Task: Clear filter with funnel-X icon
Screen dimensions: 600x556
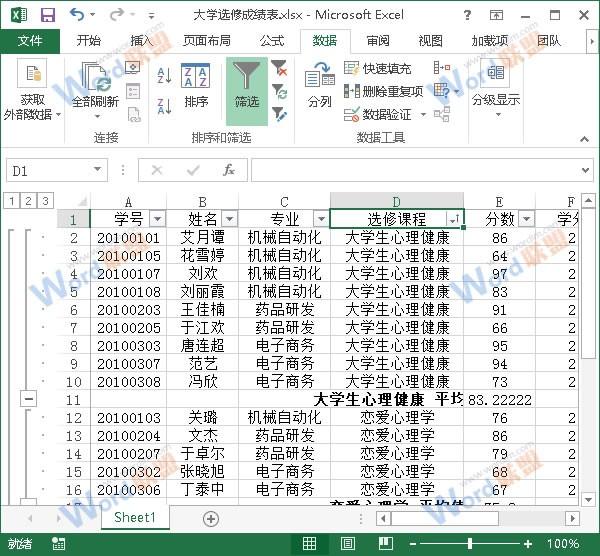Action: click(x=279, y=68)
